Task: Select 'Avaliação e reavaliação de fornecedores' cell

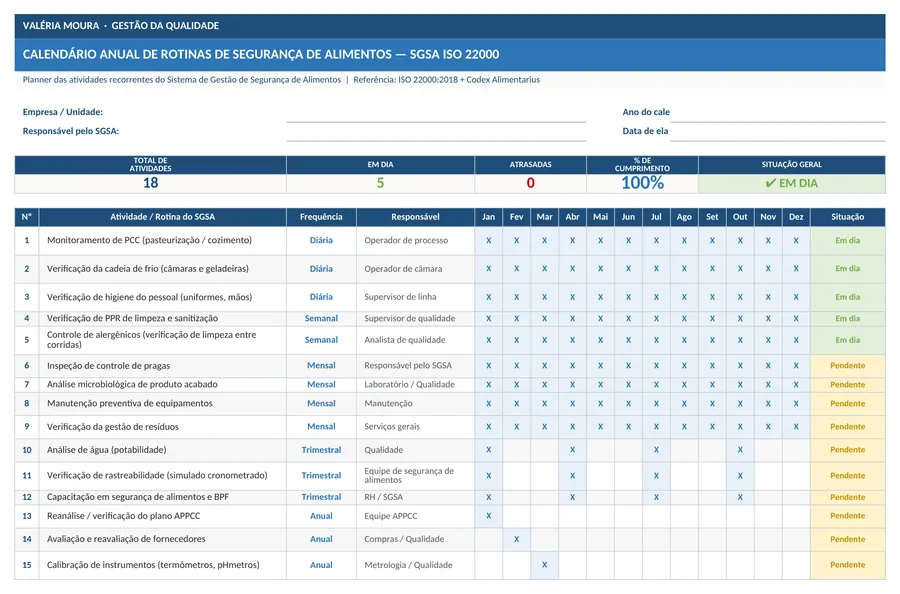Action: (x=162, y=539)
